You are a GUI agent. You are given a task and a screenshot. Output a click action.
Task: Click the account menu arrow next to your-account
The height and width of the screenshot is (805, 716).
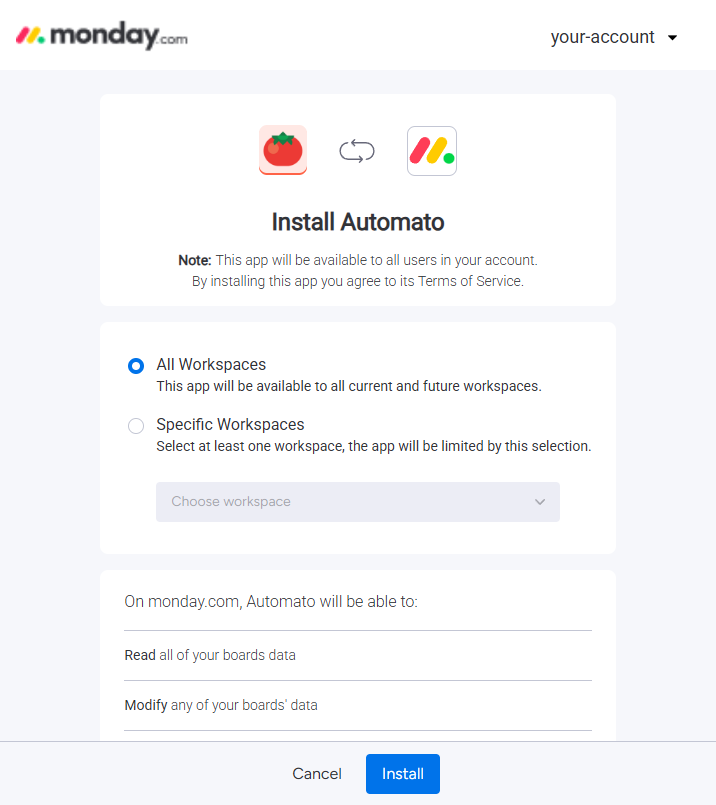click(x=673, y=37)
